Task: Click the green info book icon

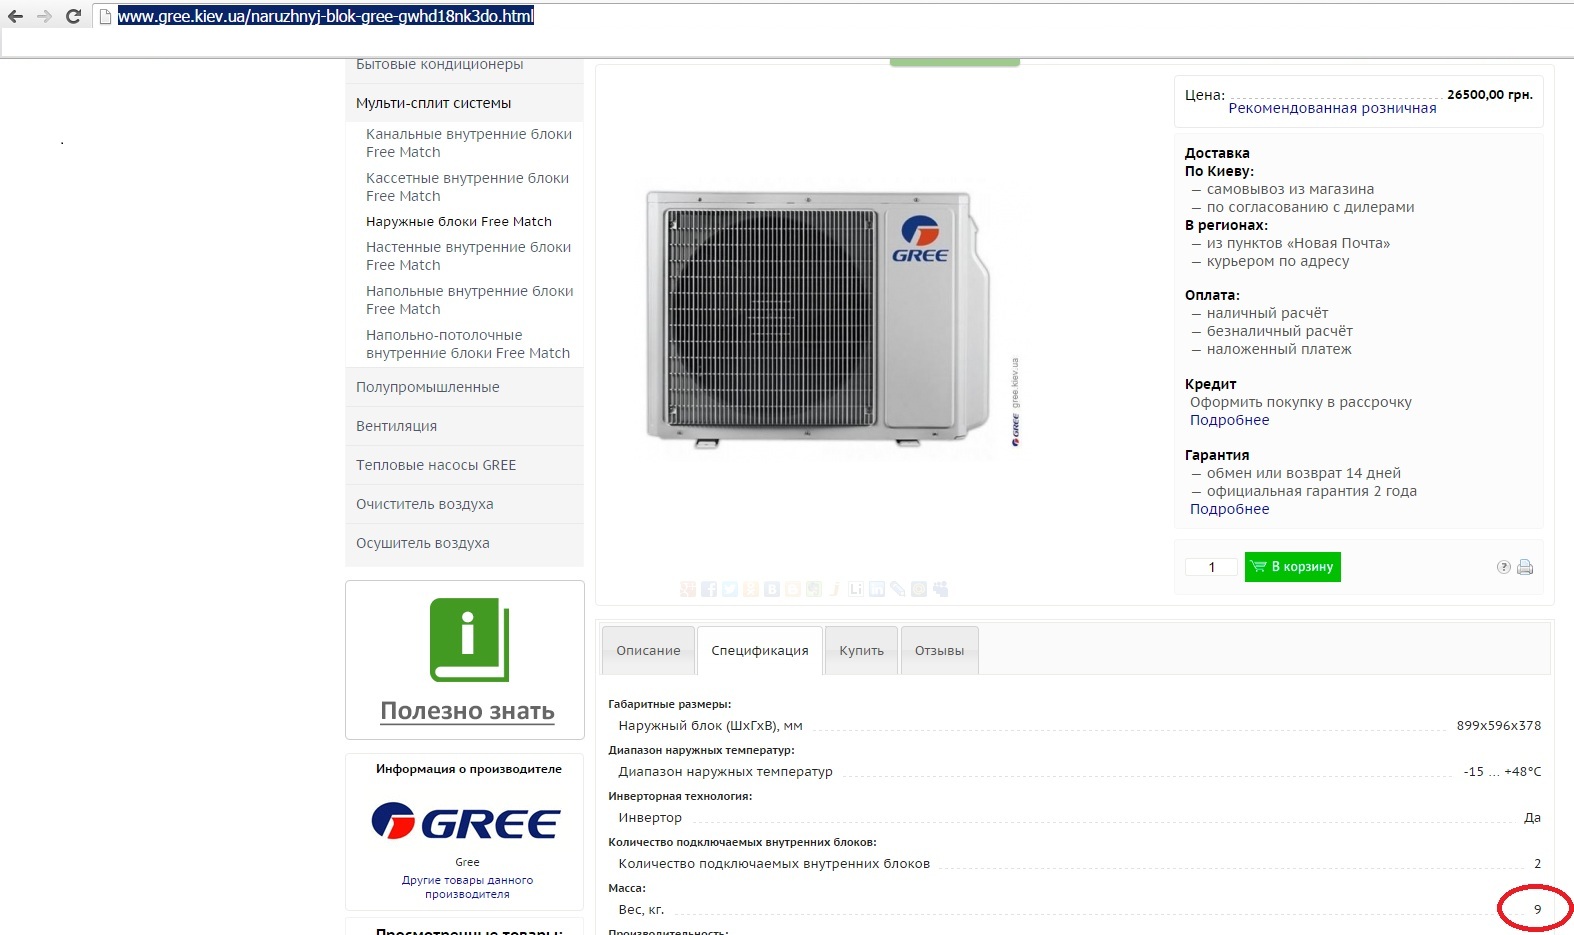Action: pyautogui.click(x=469, y=640)
